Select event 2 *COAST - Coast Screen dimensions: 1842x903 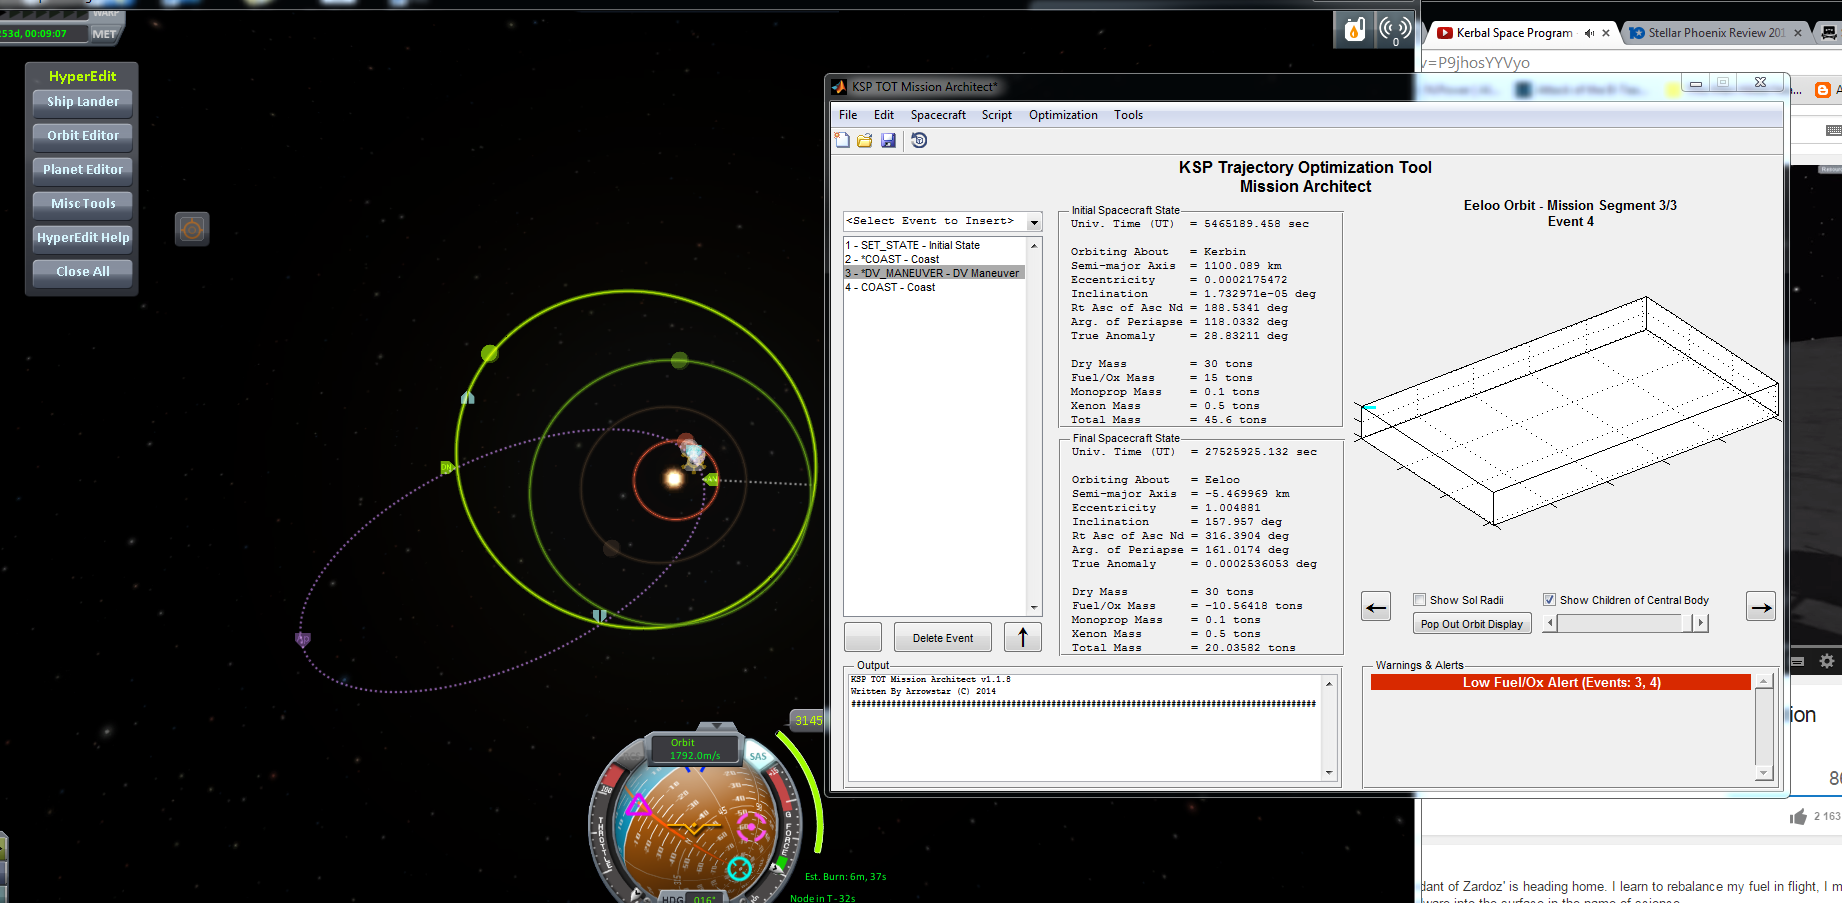pos(934,259)
